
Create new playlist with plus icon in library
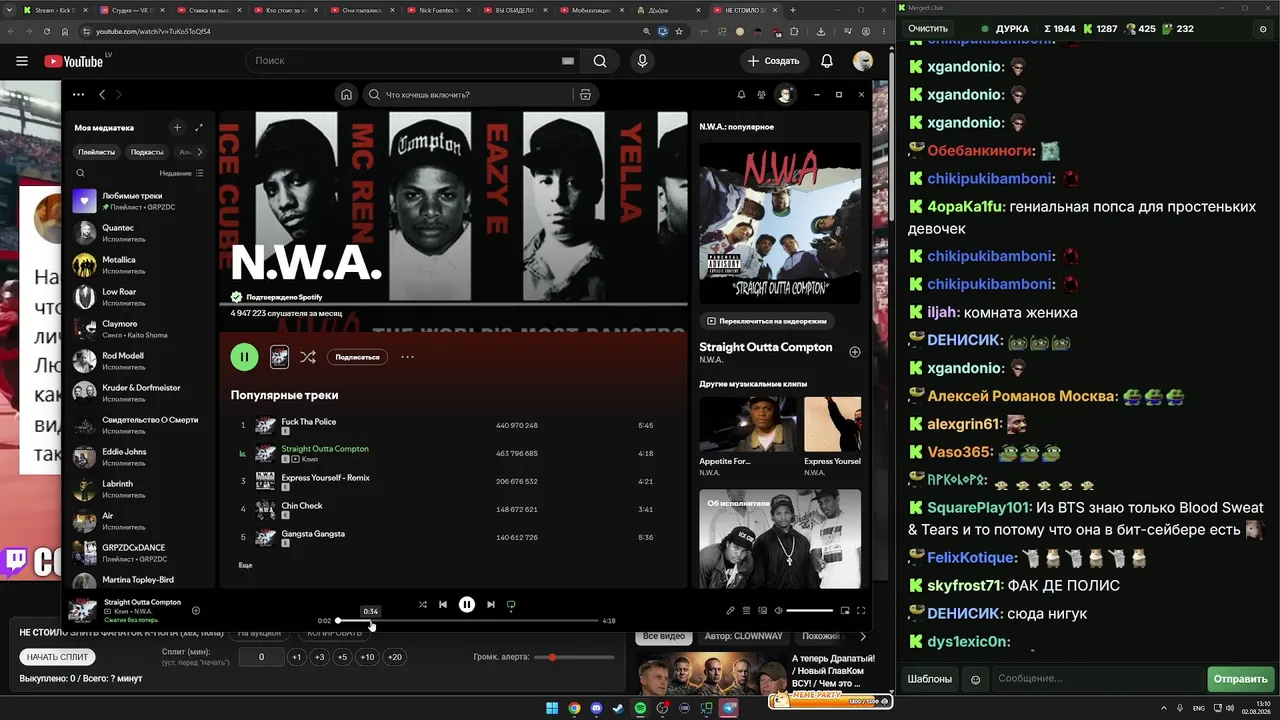click(177, 128)
